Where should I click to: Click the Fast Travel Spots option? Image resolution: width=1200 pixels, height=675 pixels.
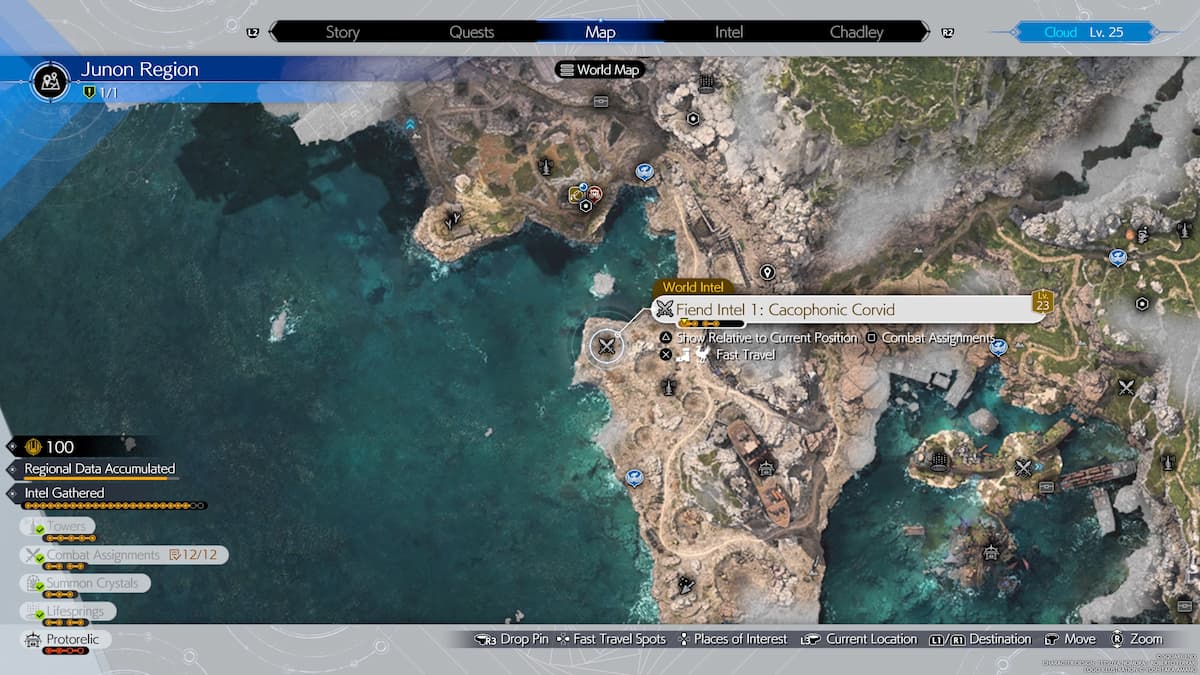click(x=610, y=639)
